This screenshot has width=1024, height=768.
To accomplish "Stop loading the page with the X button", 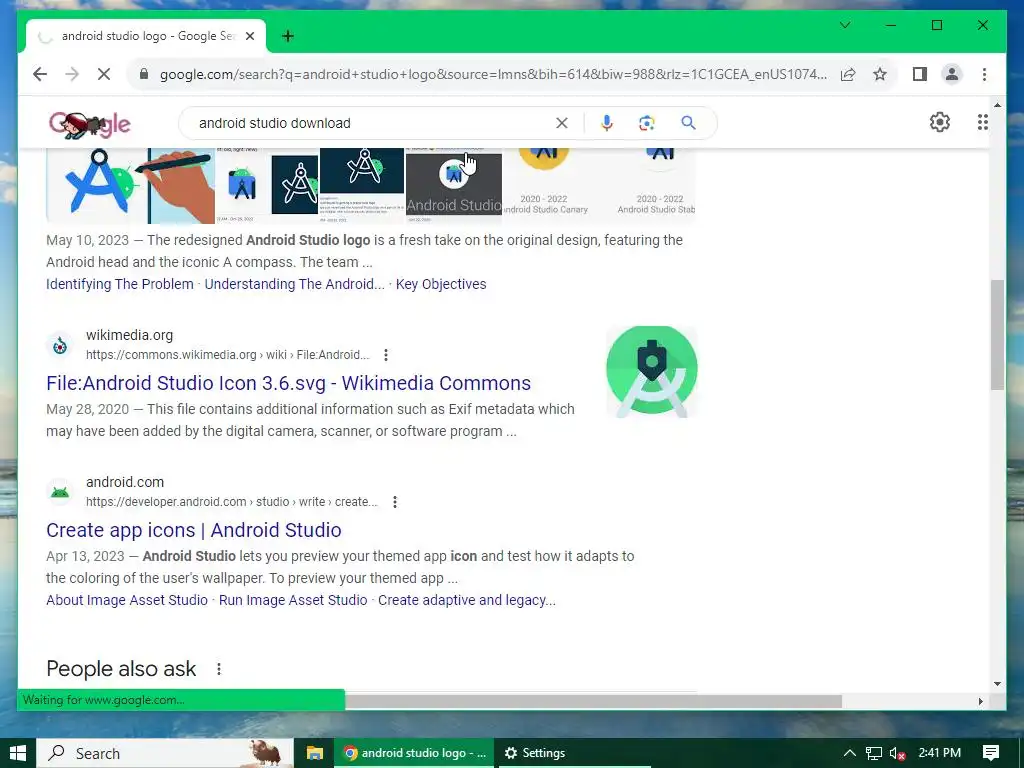I will click(104, 74).
